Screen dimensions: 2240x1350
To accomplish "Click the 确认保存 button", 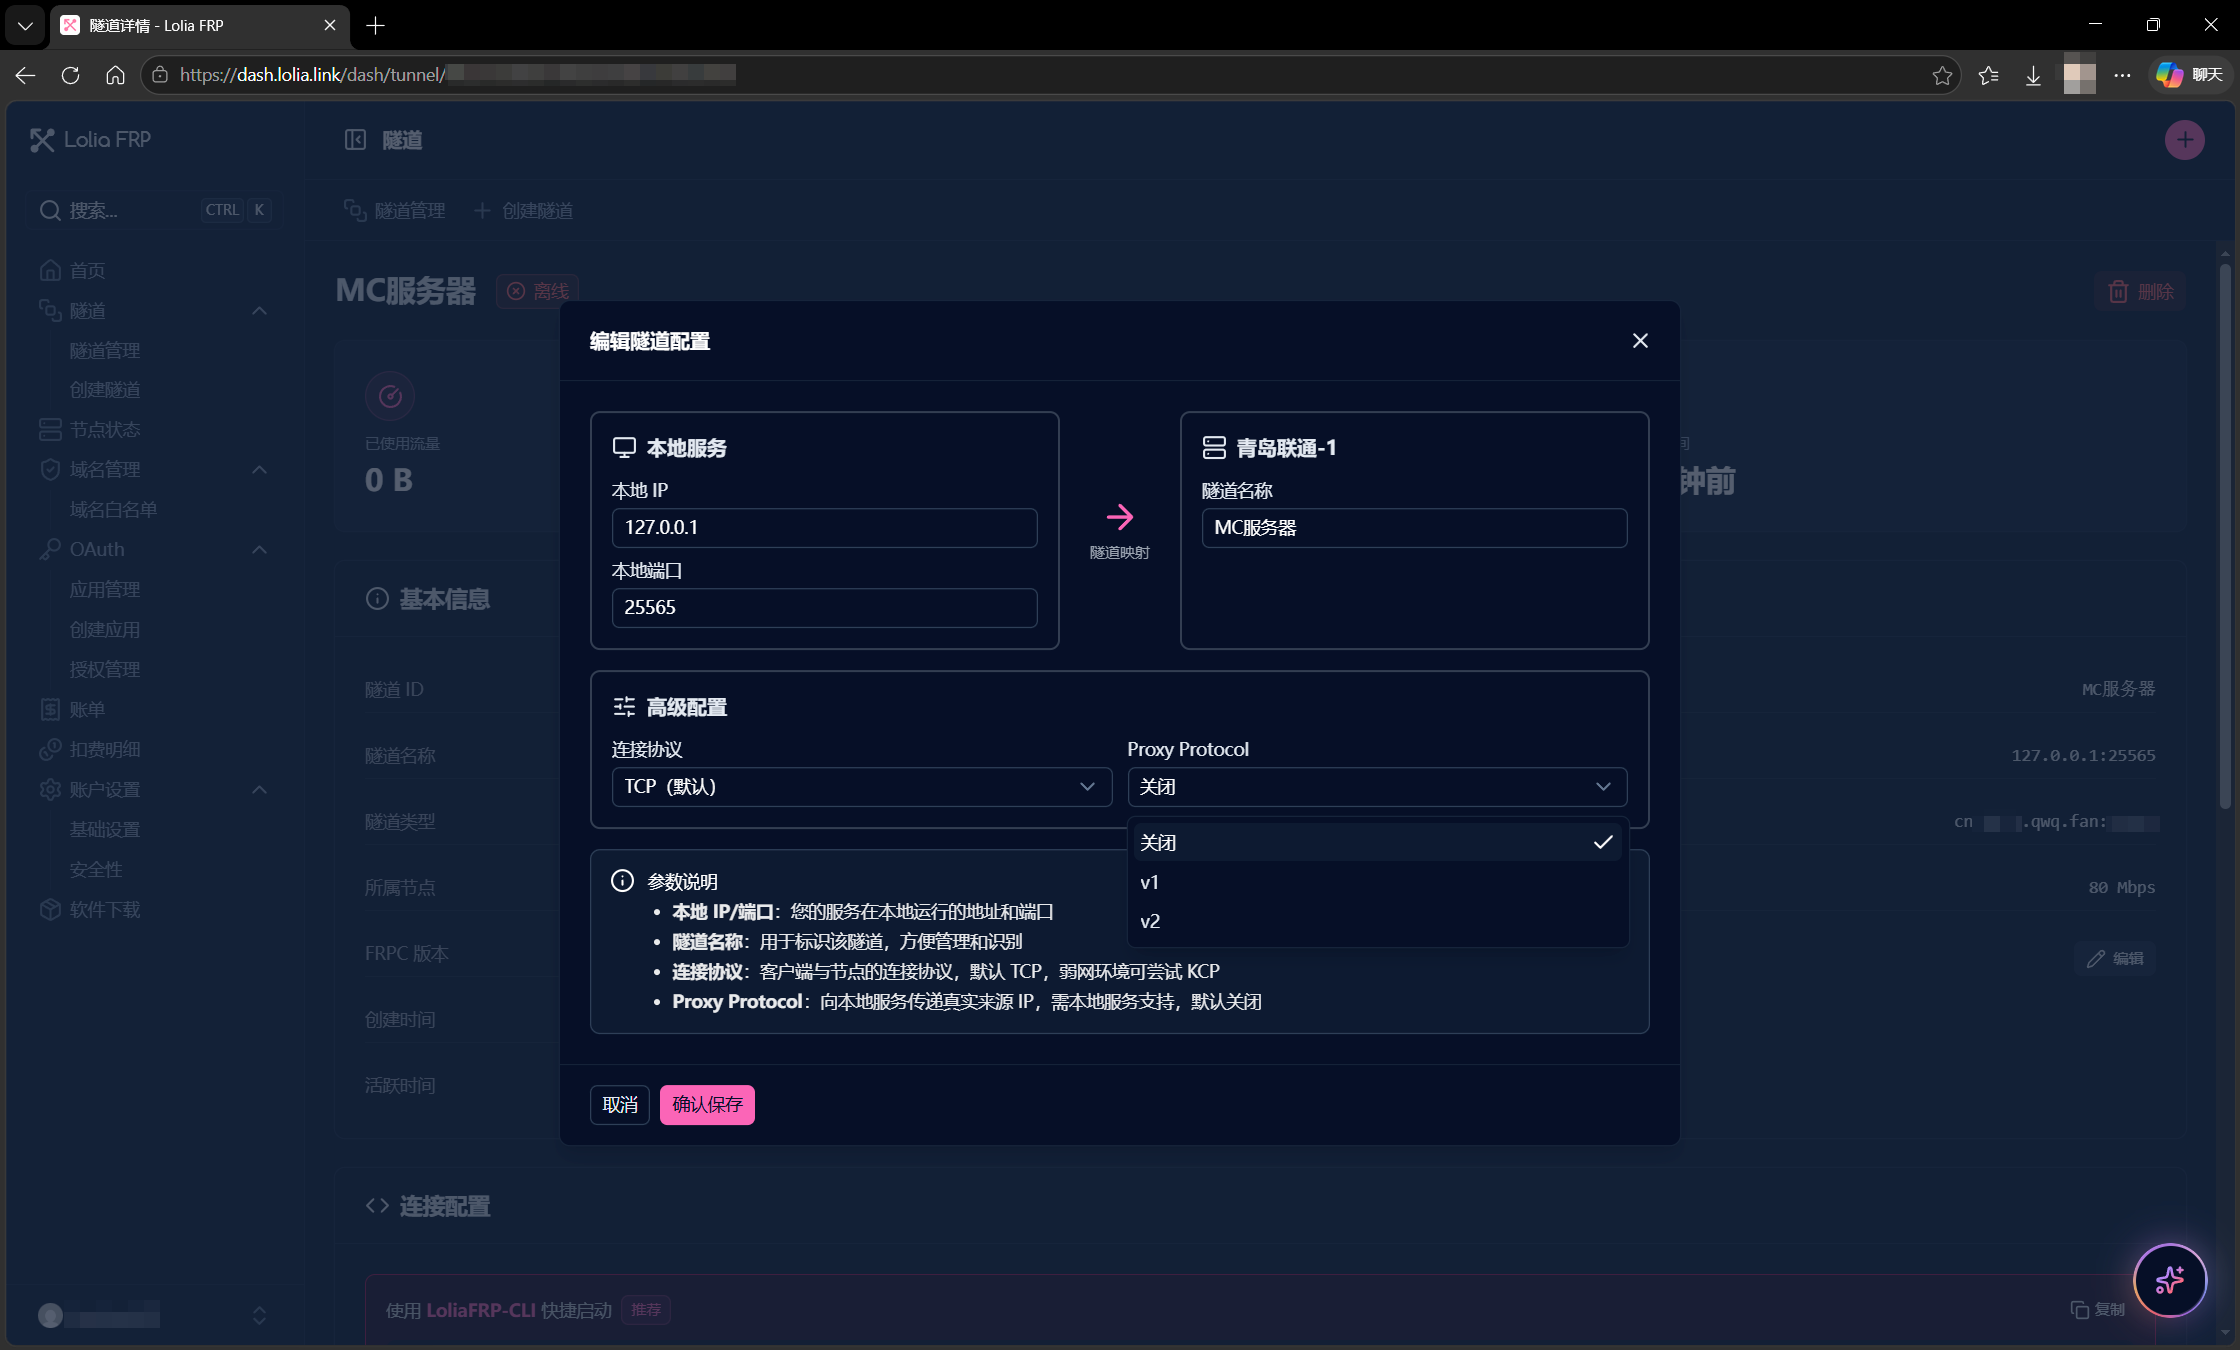I will coord(707,1104).
